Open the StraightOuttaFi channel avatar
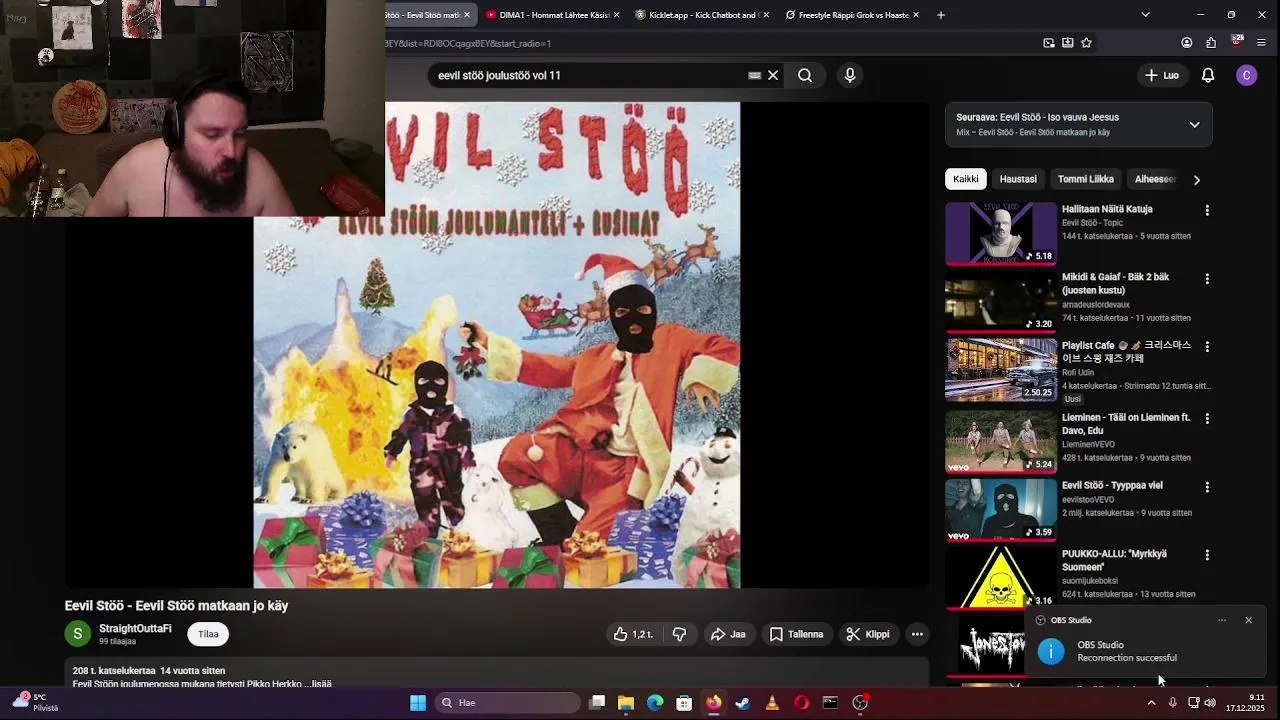 click(x=77, y=634)
